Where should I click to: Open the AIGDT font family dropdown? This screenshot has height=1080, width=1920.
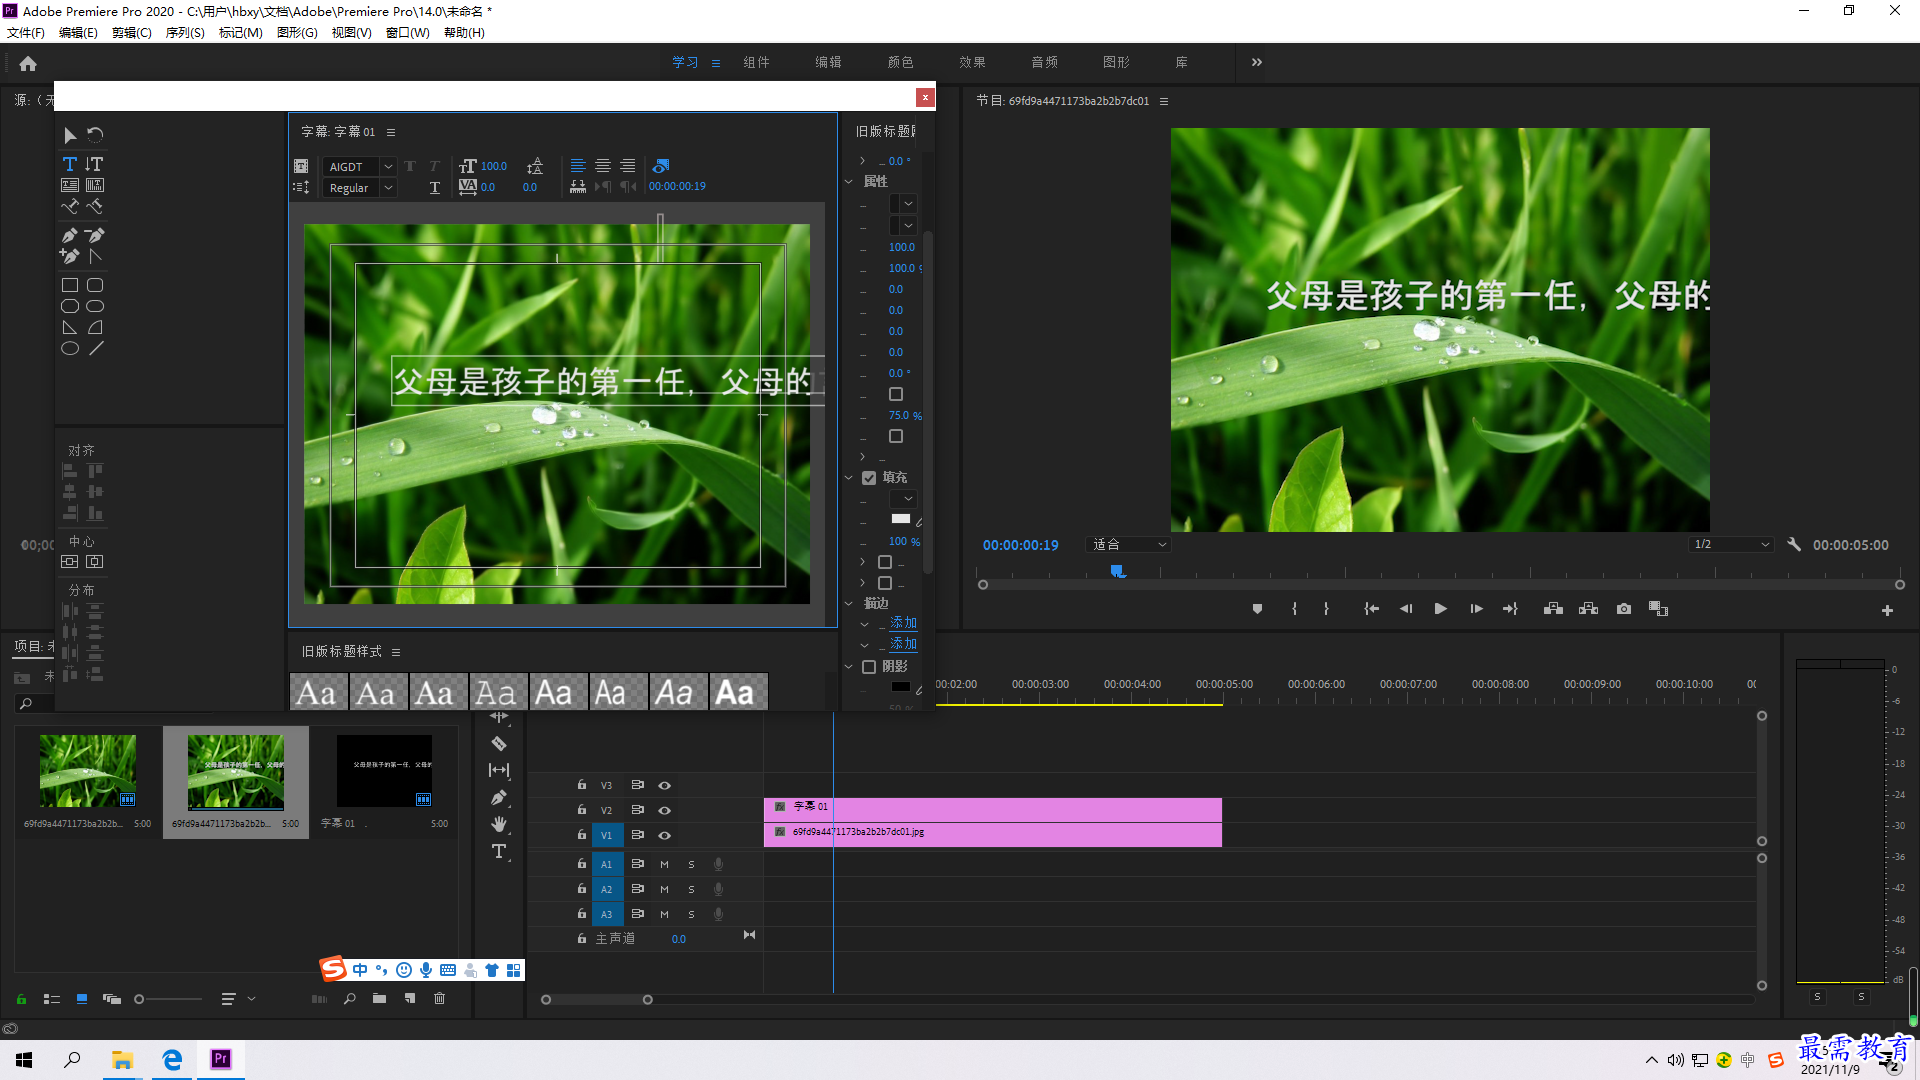pos(360,167)
